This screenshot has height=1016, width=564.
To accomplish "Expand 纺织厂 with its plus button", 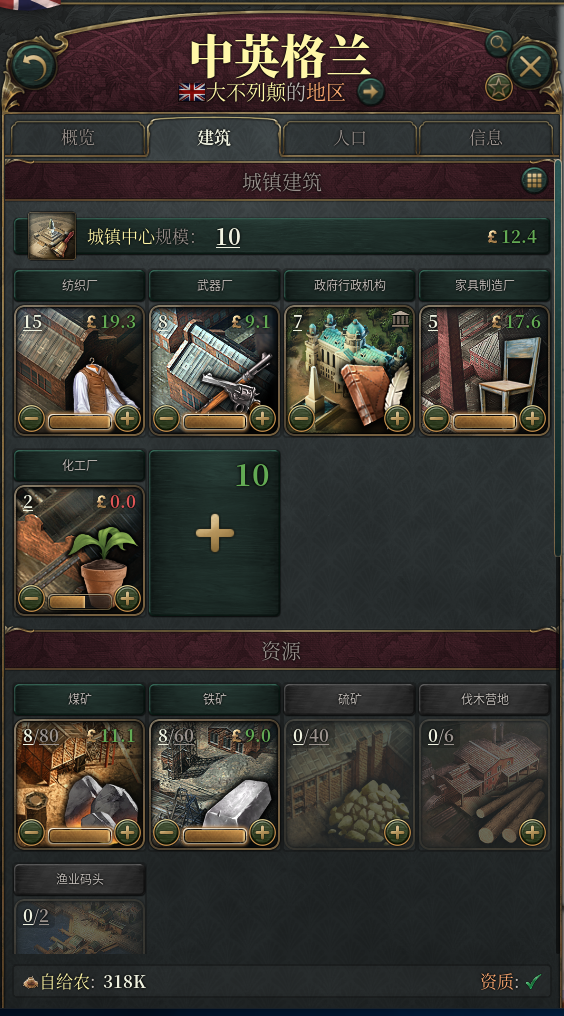I will point(128,419).
